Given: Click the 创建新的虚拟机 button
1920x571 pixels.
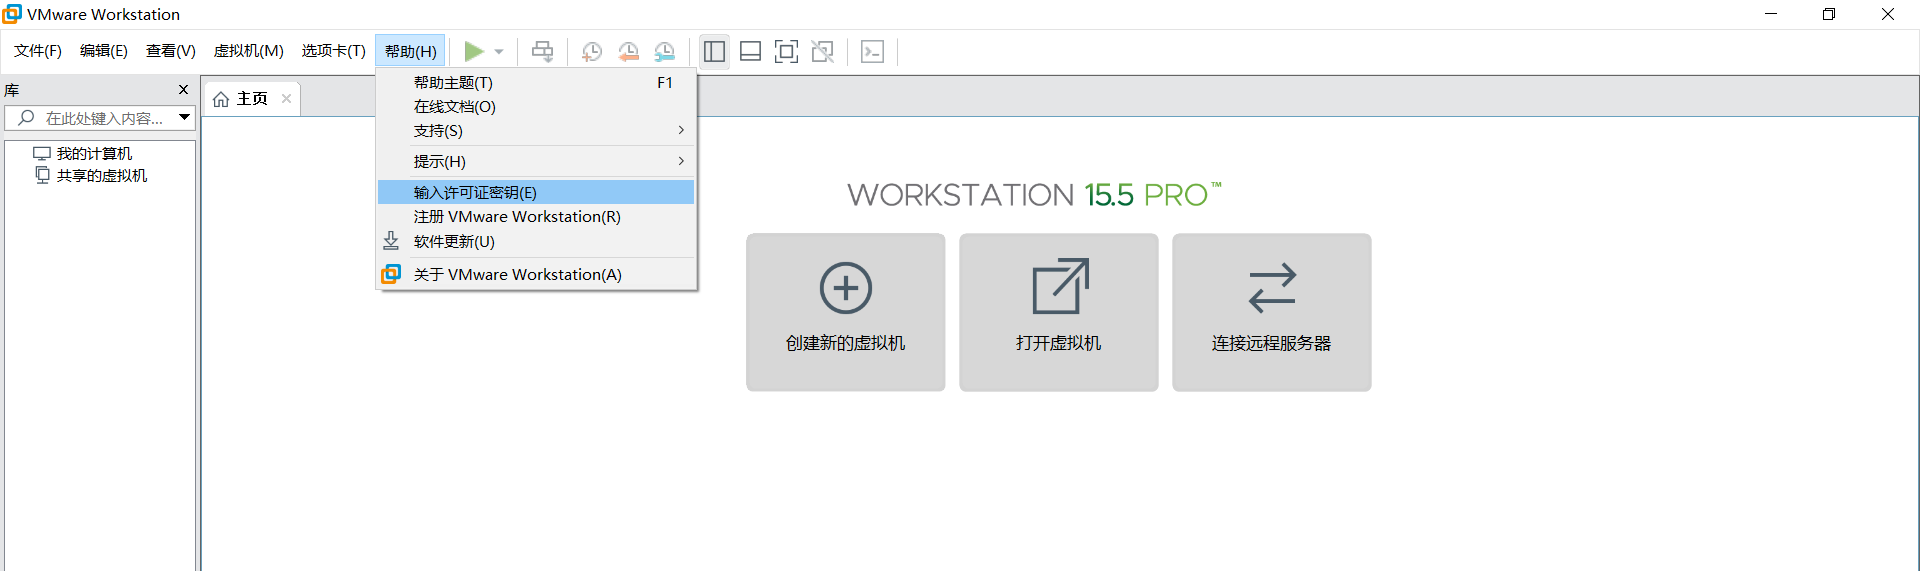Looking at the screenshot, I should (x=846, y=312).
